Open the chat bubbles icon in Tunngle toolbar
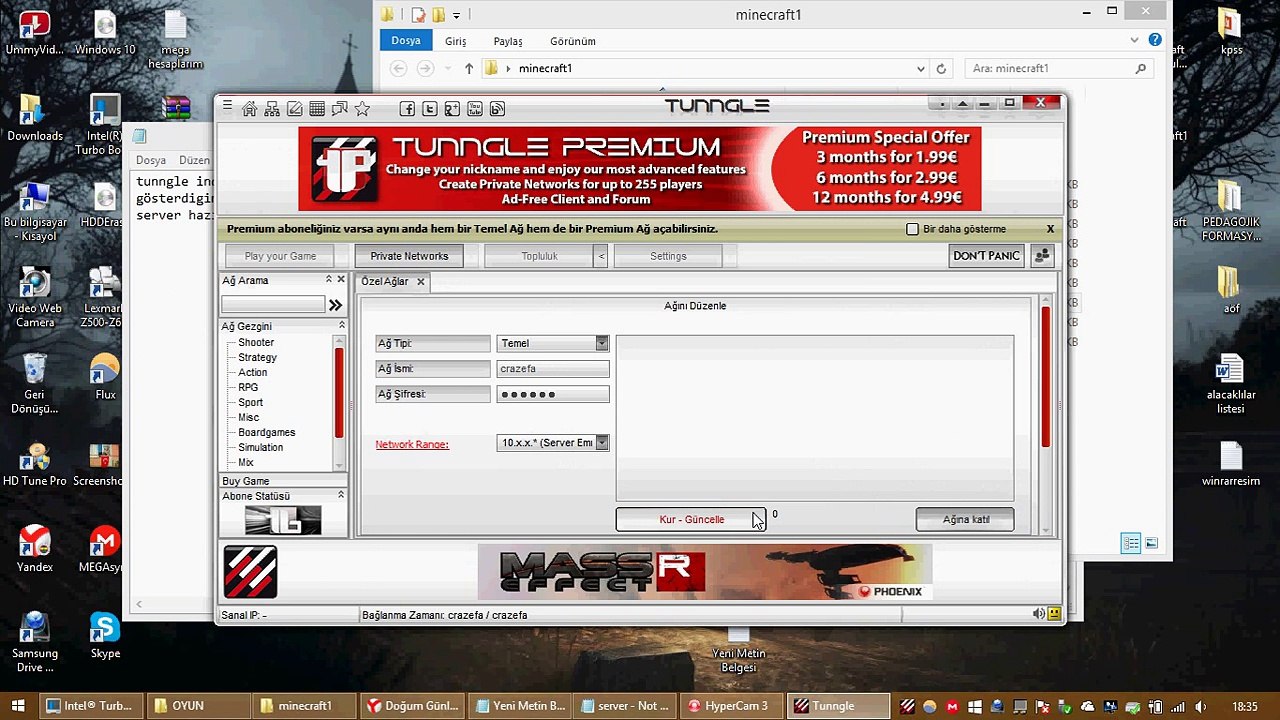Screen dimensions: 1280x720 point(339,108)
